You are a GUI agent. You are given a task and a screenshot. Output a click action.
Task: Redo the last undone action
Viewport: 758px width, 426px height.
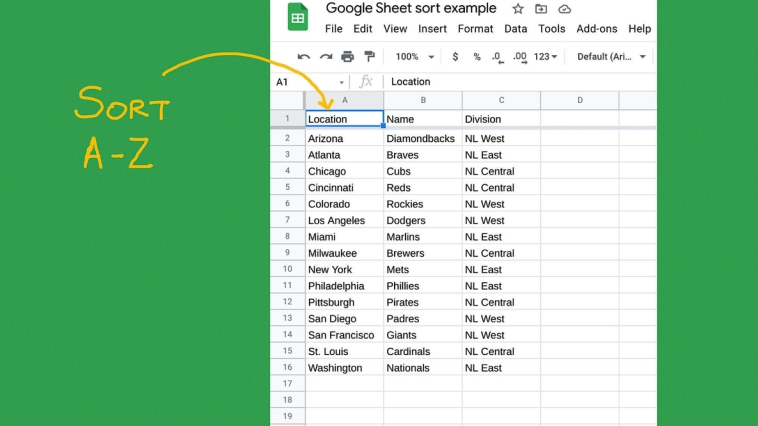tap(325, 57)
